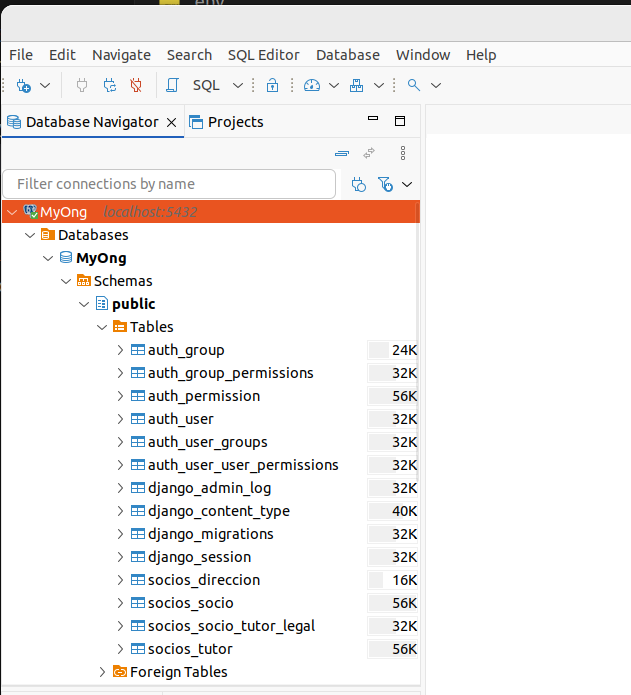Click the magnifier search toolbar icon
This screenshot has height=695, width=631.
pos(414,85)
